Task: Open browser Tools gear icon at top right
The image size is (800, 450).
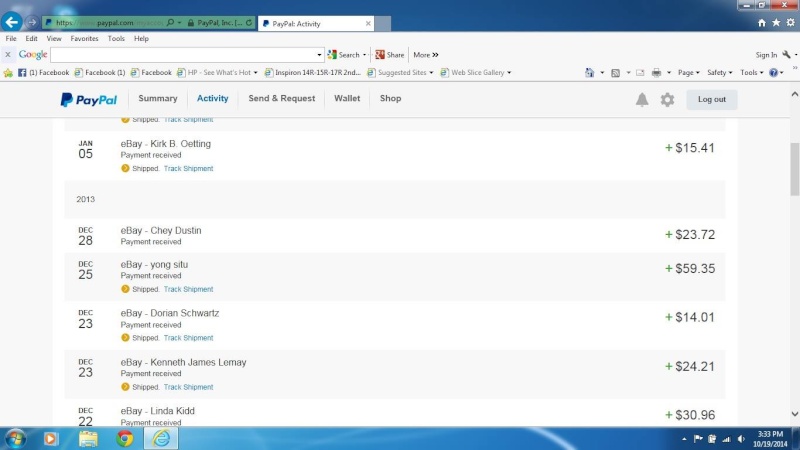Action: (x=790, y=22)
